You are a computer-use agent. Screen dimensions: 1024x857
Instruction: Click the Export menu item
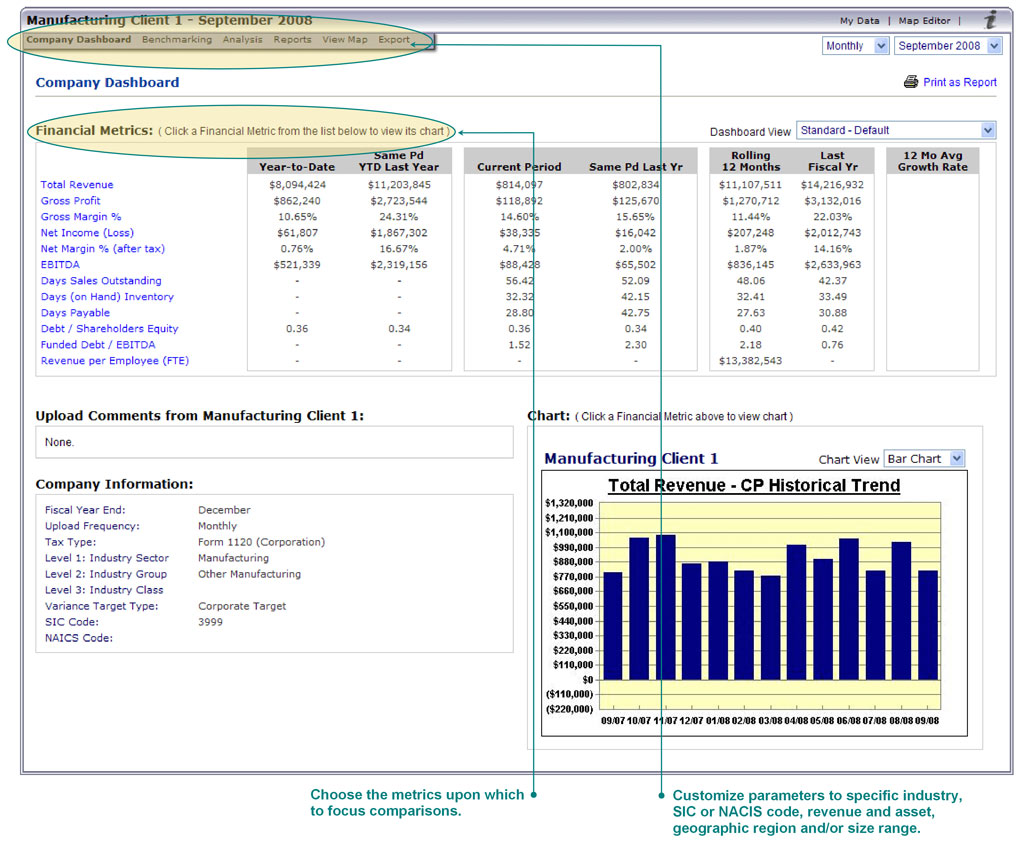394,40
